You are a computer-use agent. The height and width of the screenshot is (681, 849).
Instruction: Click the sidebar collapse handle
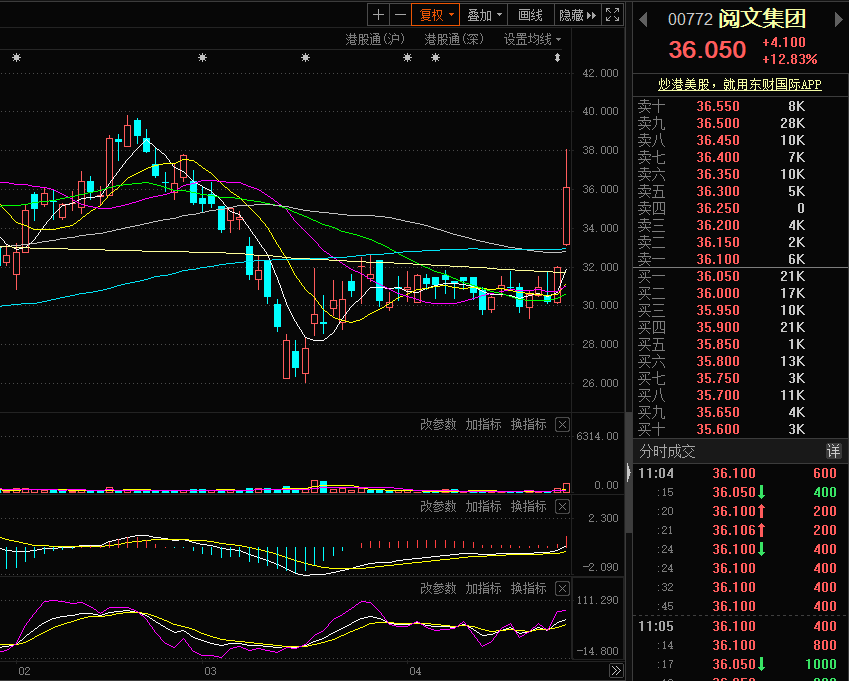pyautogui.click(x=629, y=473)
